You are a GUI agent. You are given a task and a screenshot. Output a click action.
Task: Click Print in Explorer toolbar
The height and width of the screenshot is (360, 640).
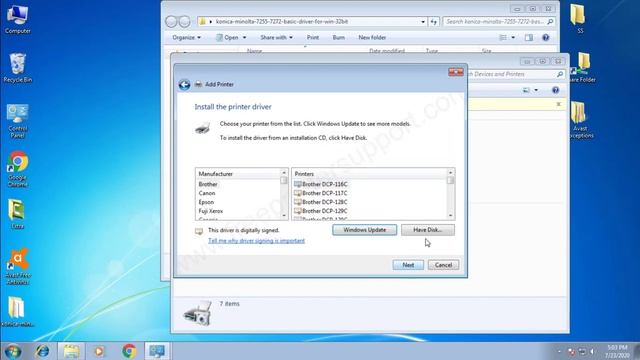click(x=313, y=38)
